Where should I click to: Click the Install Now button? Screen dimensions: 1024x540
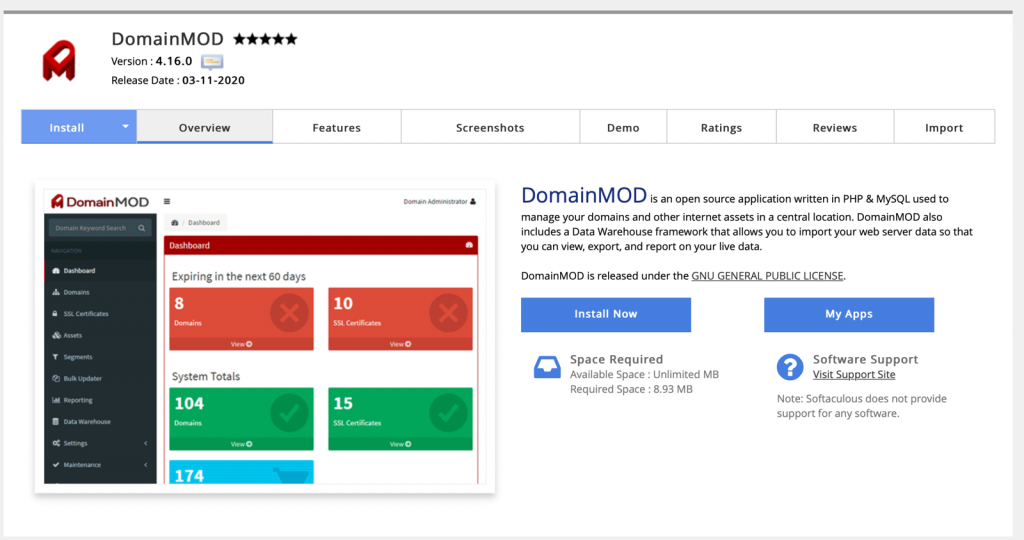605,314
